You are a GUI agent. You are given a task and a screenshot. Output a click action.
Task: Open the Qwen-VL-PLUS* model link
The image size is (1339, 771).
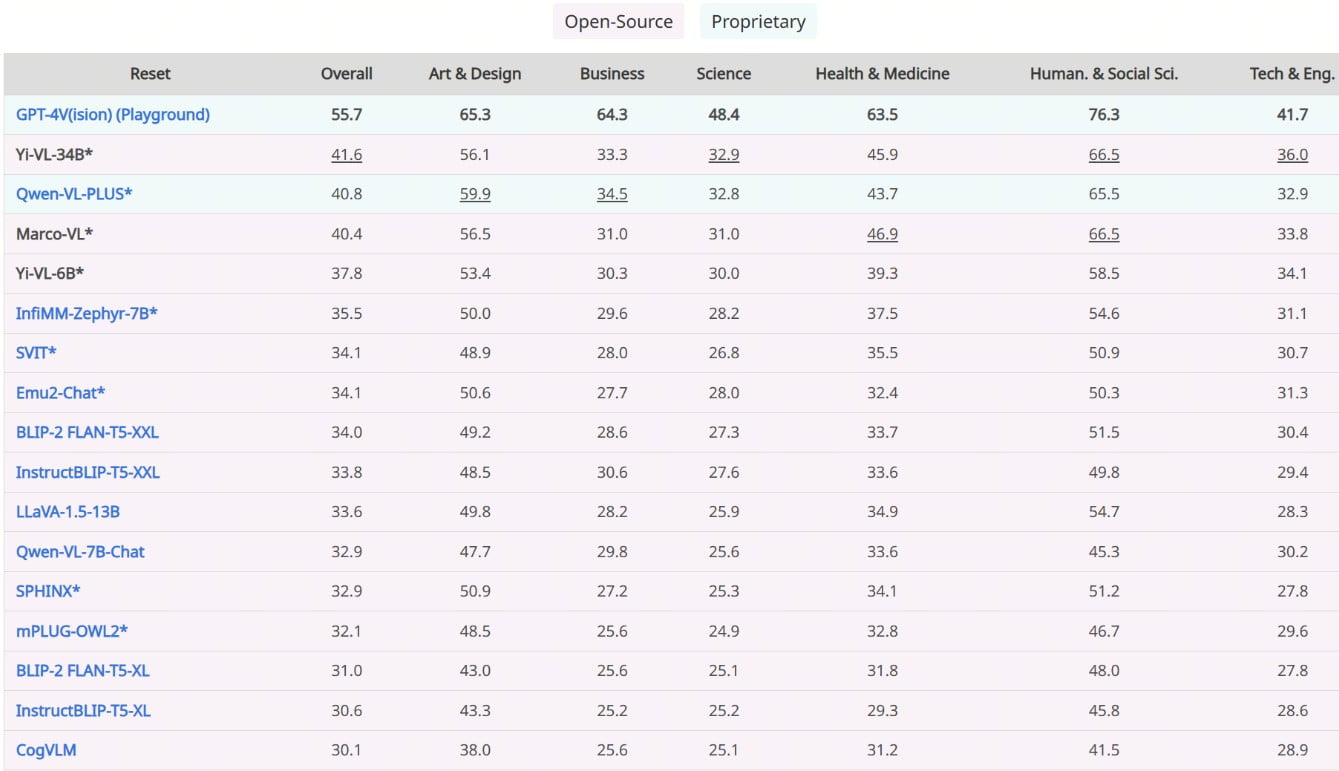pyautogui.click(x=74, y=194)
